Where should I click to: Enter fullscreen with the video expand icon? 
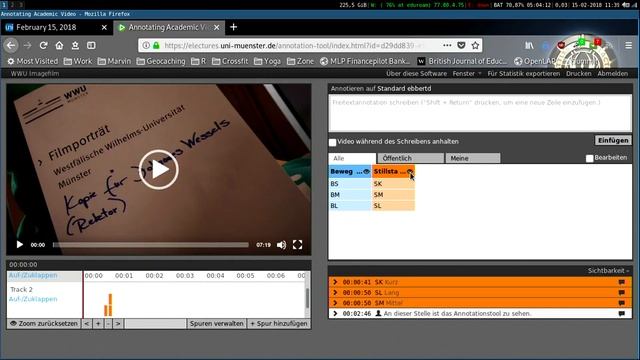[298, 245]
